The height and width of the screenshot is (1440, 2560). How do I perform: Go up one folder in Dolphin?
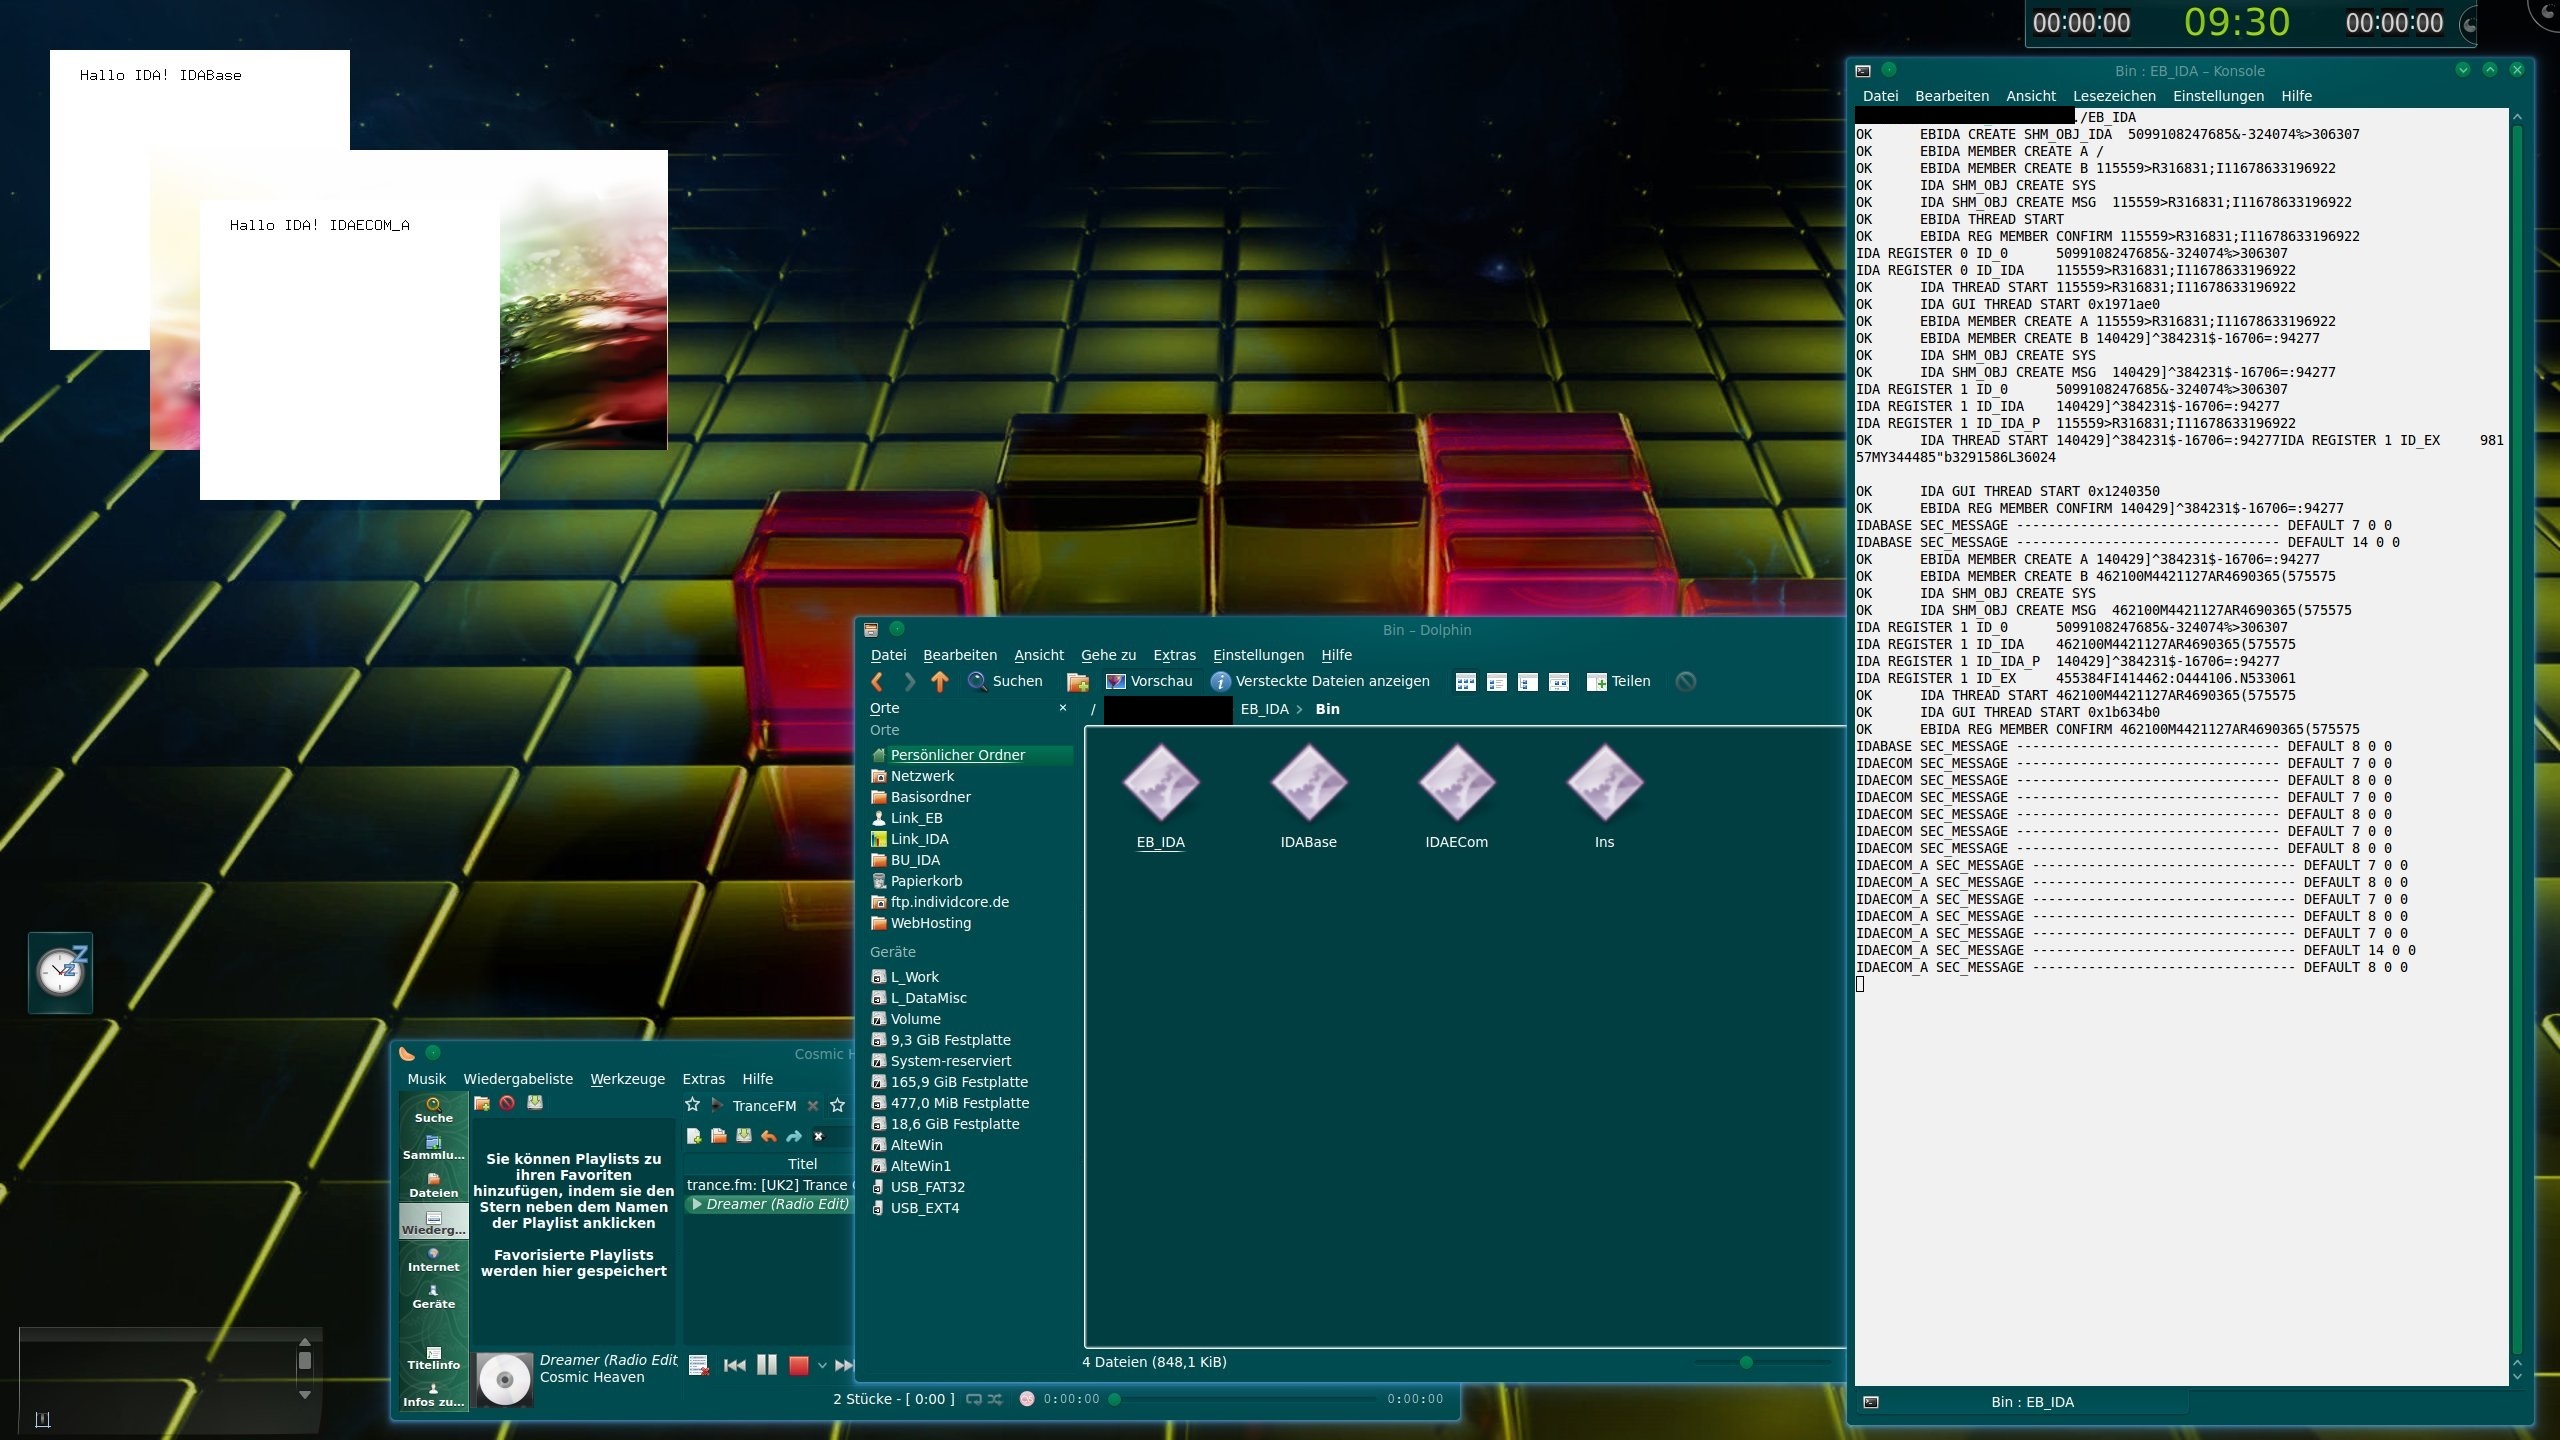tap(939, 681)
